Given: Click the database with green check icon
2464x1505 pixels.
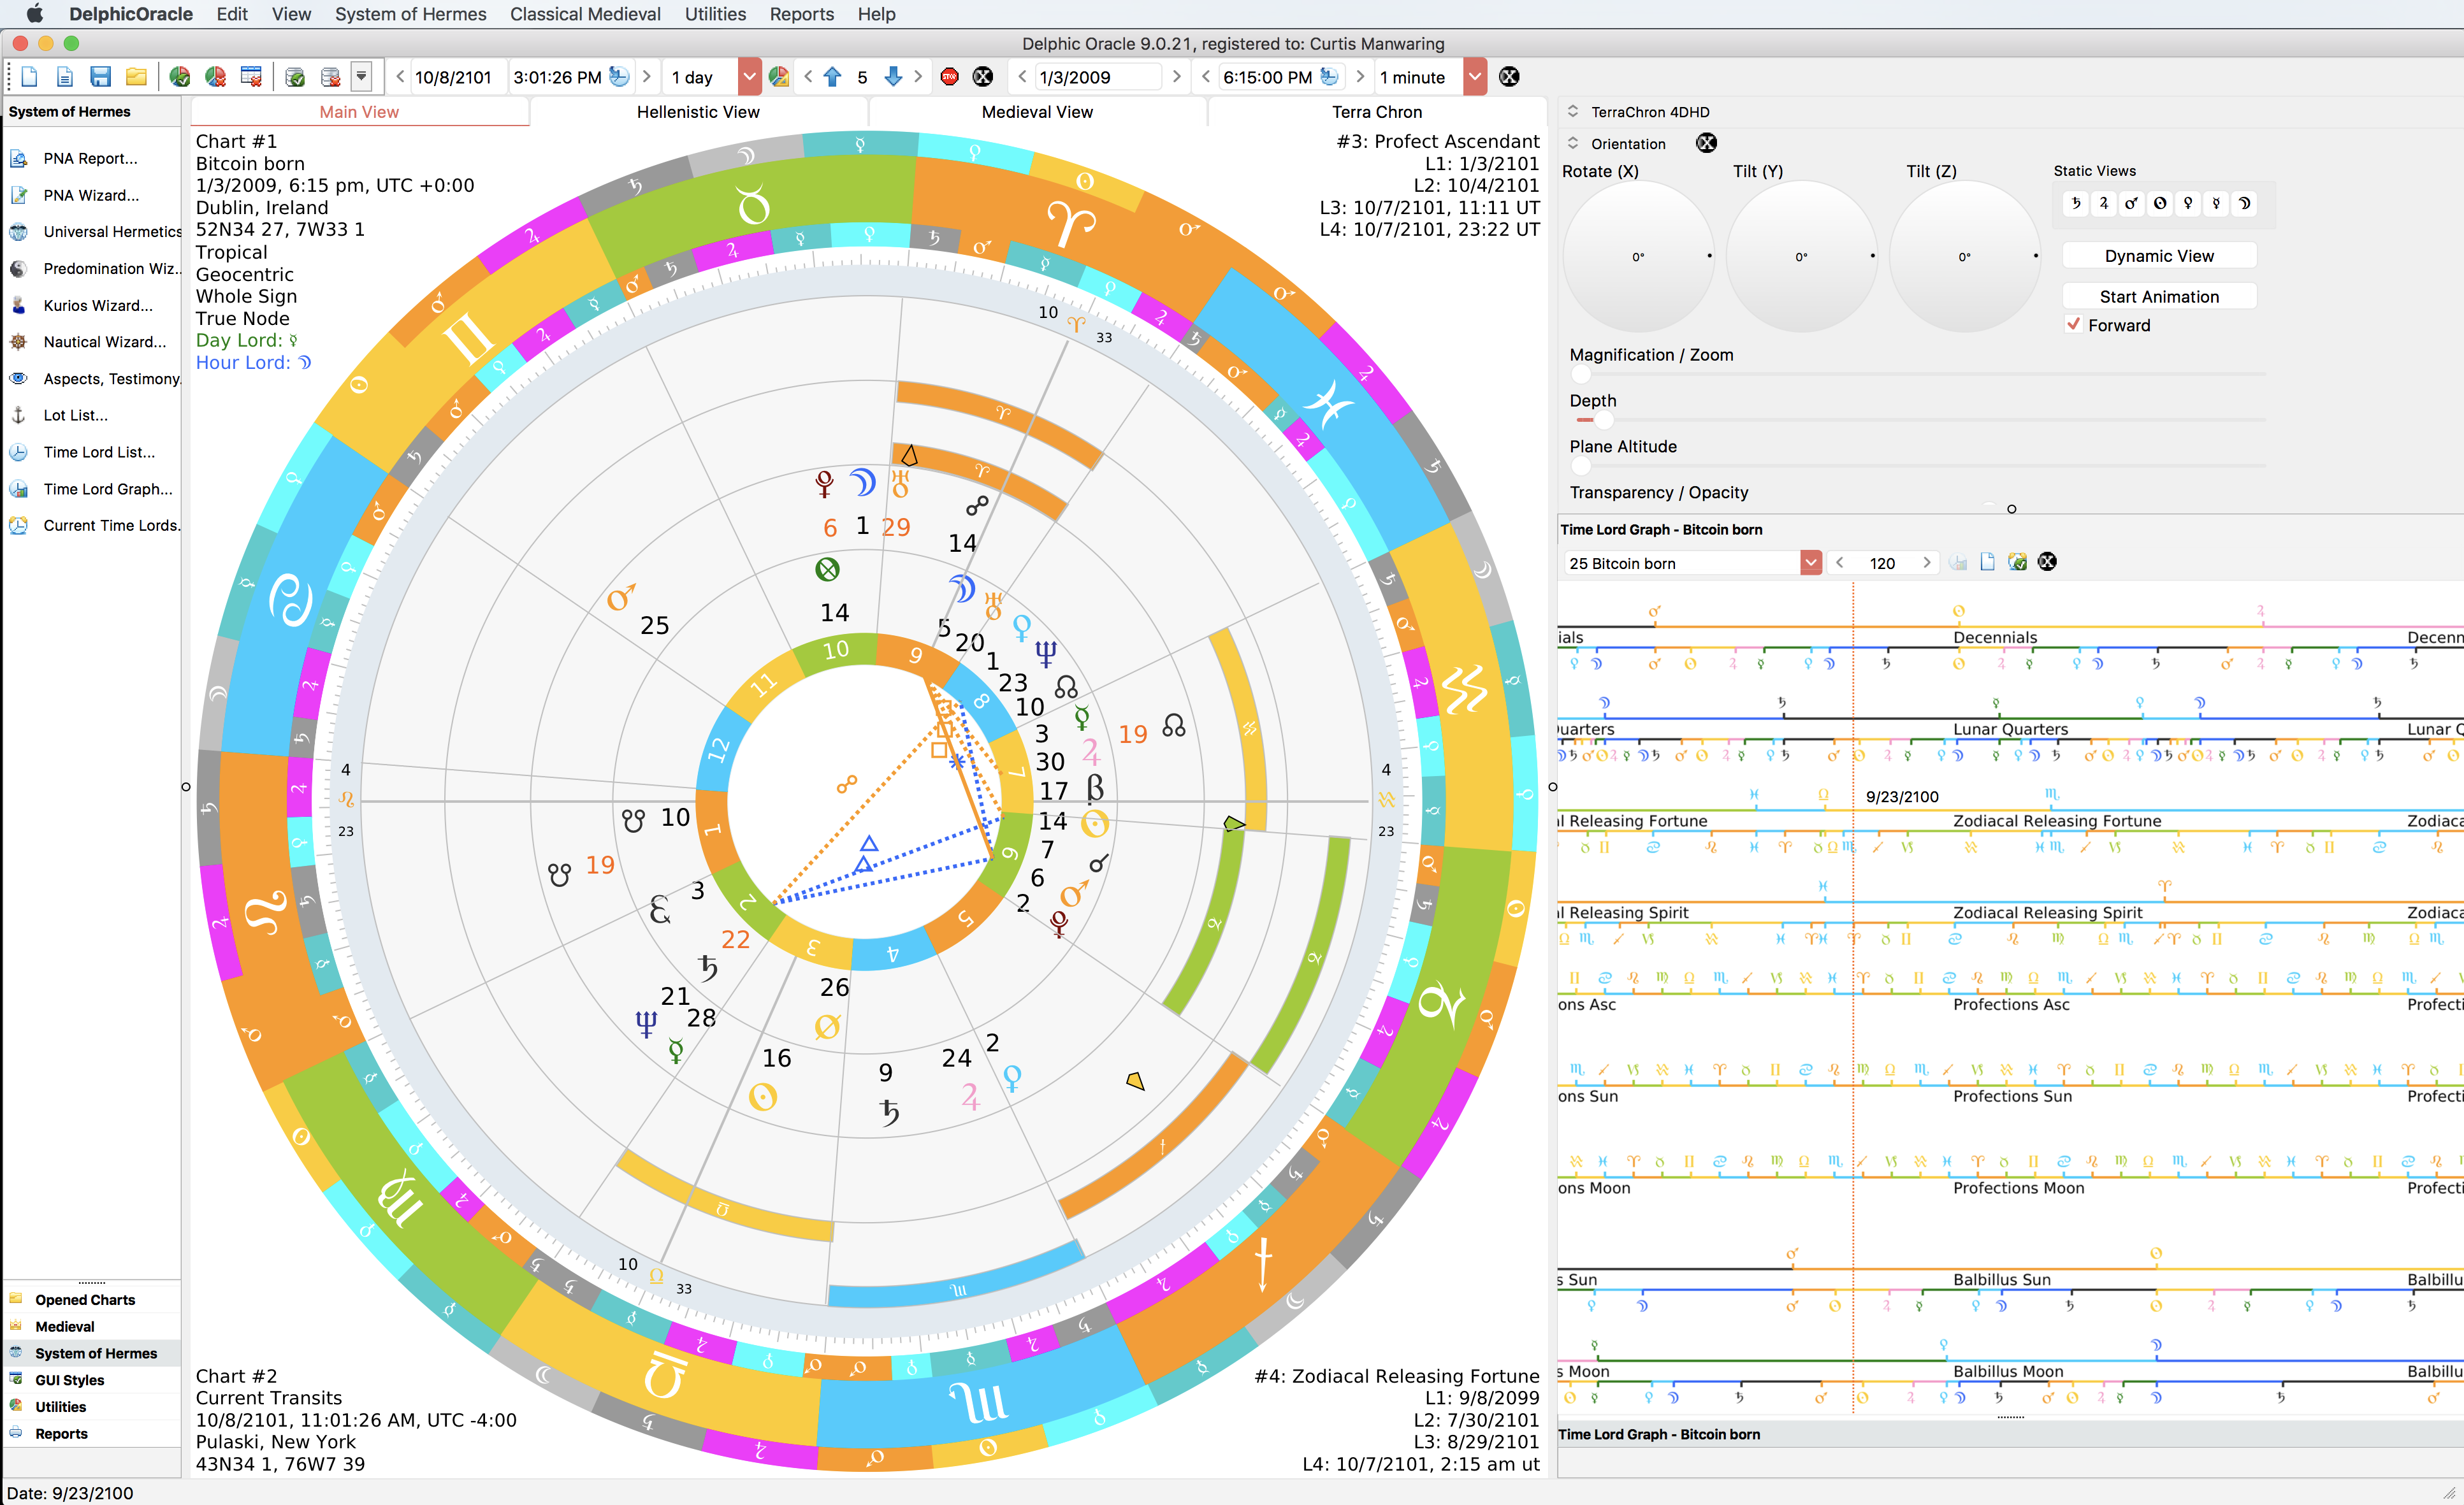Looking at the screenshot, I should click(x=295, y=77).
